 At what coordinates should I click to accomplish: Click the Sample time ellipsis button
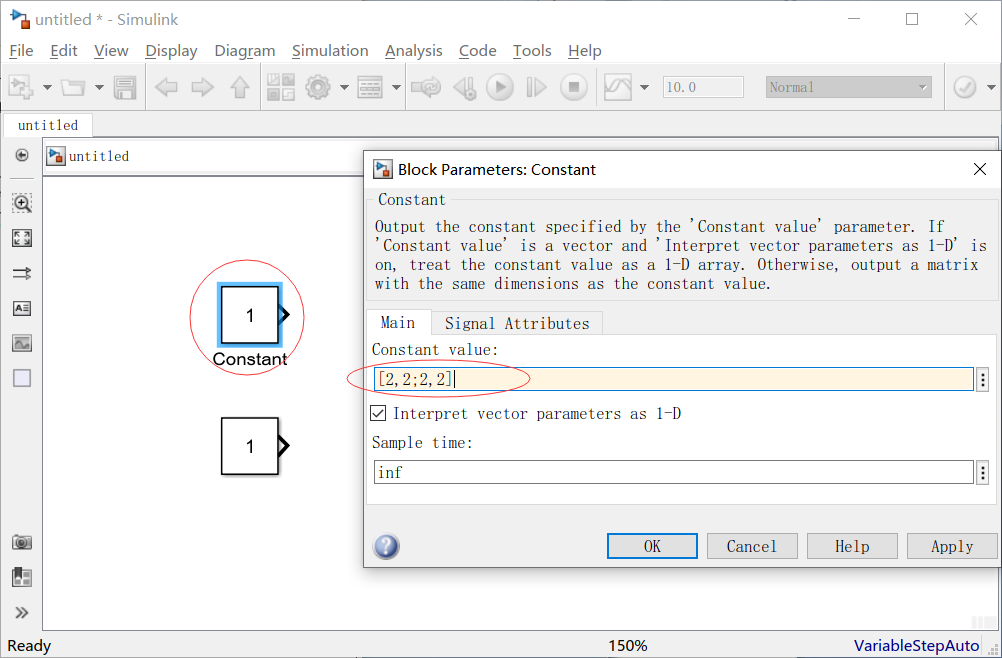(x=982, y=472)
